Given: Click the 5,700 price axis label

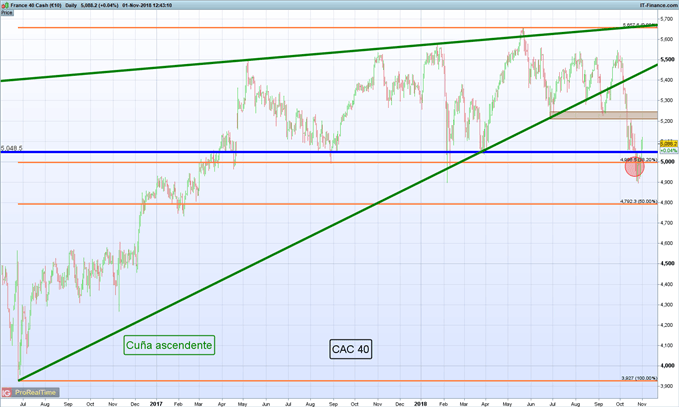Looking at the screenshot, I should click(x=667, y=19).
